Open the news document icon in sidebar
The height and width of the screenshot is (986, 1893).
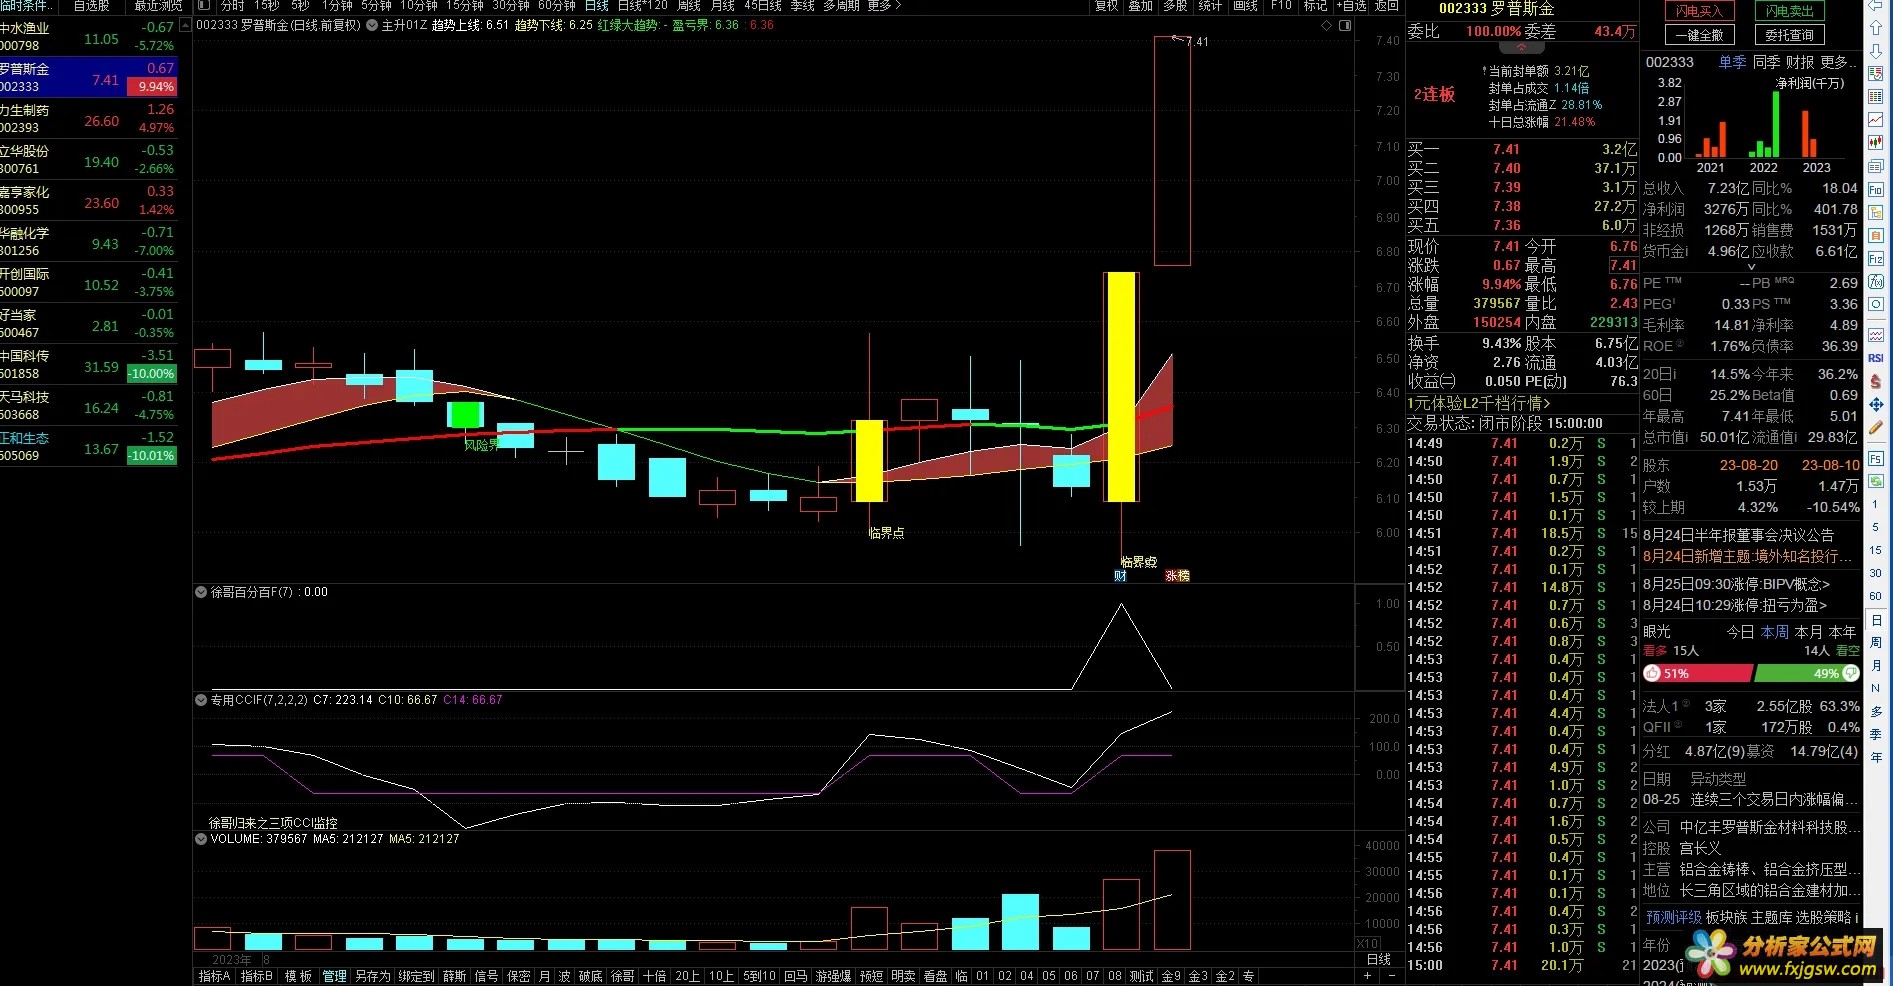(1876, 166)
